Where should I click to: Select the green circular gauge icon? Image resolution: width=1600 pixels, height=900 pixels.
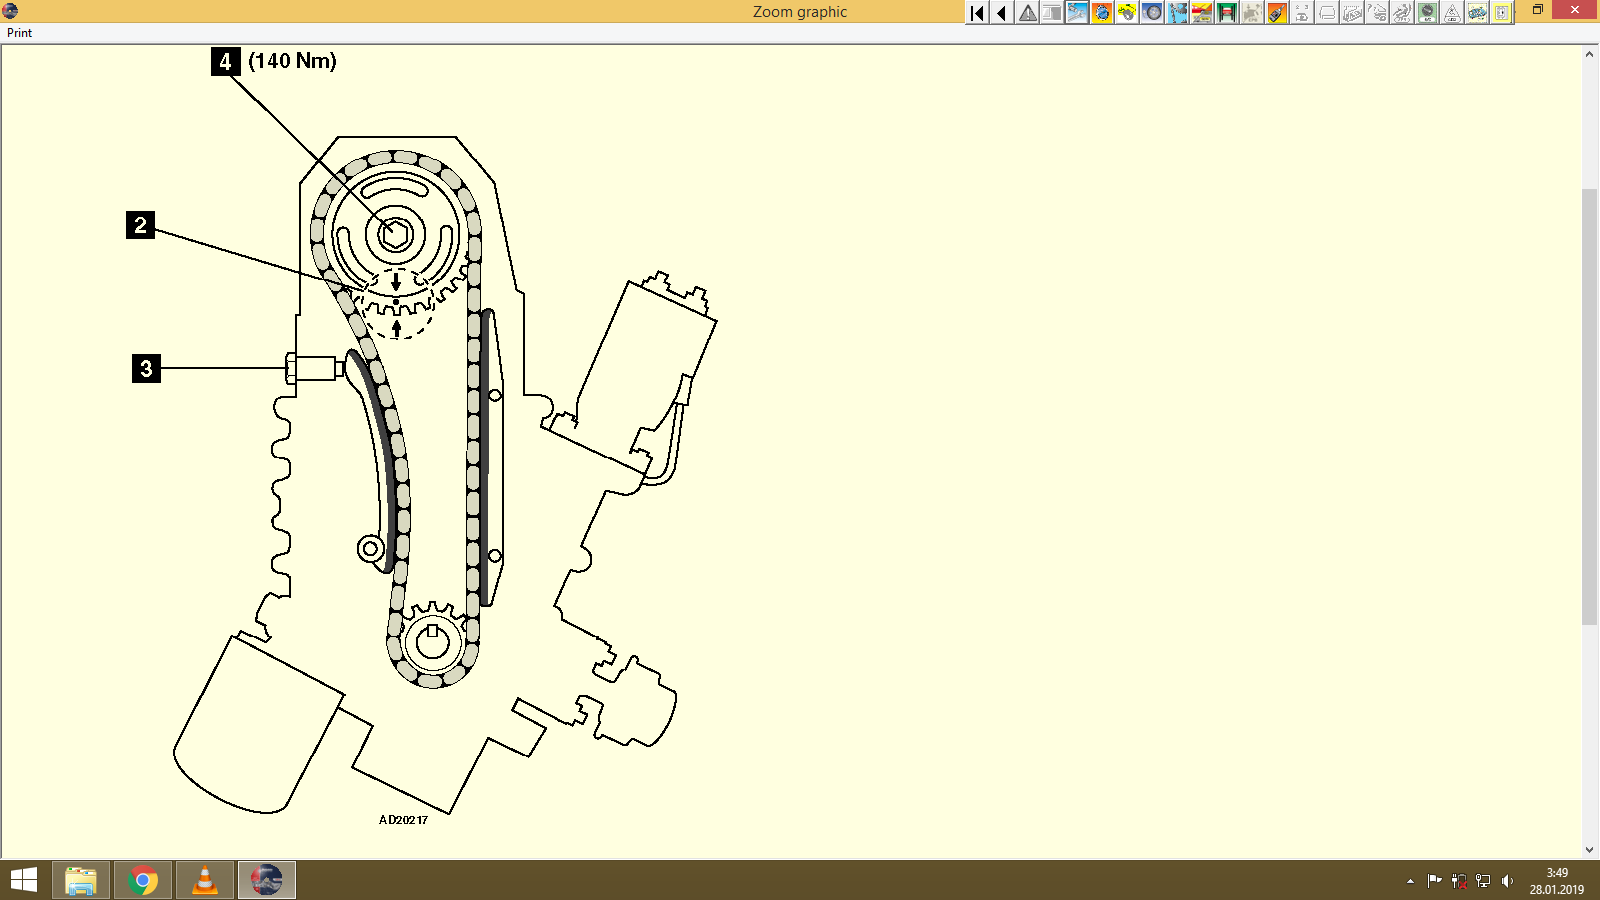click(x=1427, y=13)
